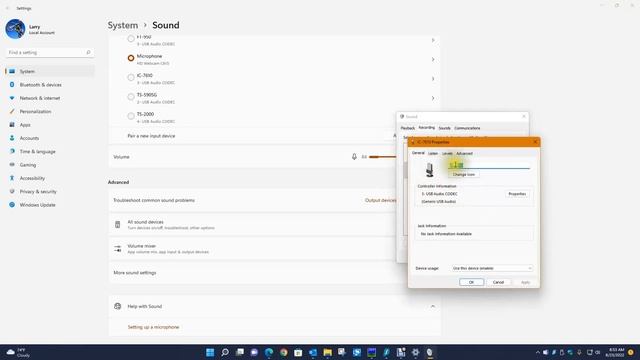Click the Change Icon button
Viewport: 640px width, 360px height.
click(x=464, y=174)
